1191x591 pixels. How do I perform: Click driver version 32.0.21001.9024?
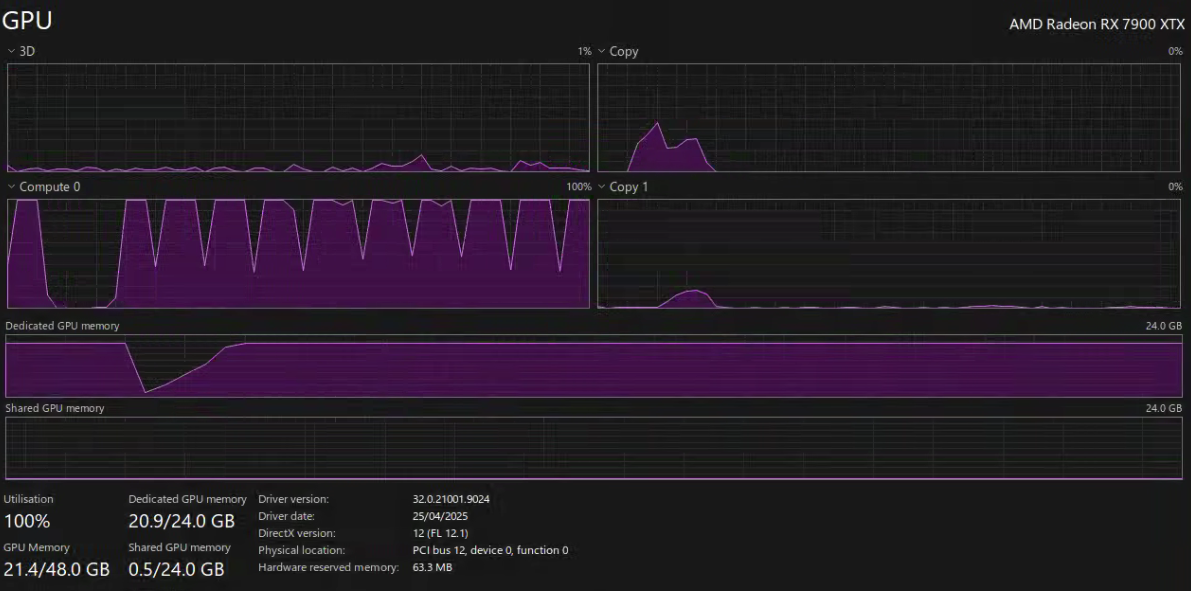451,499
